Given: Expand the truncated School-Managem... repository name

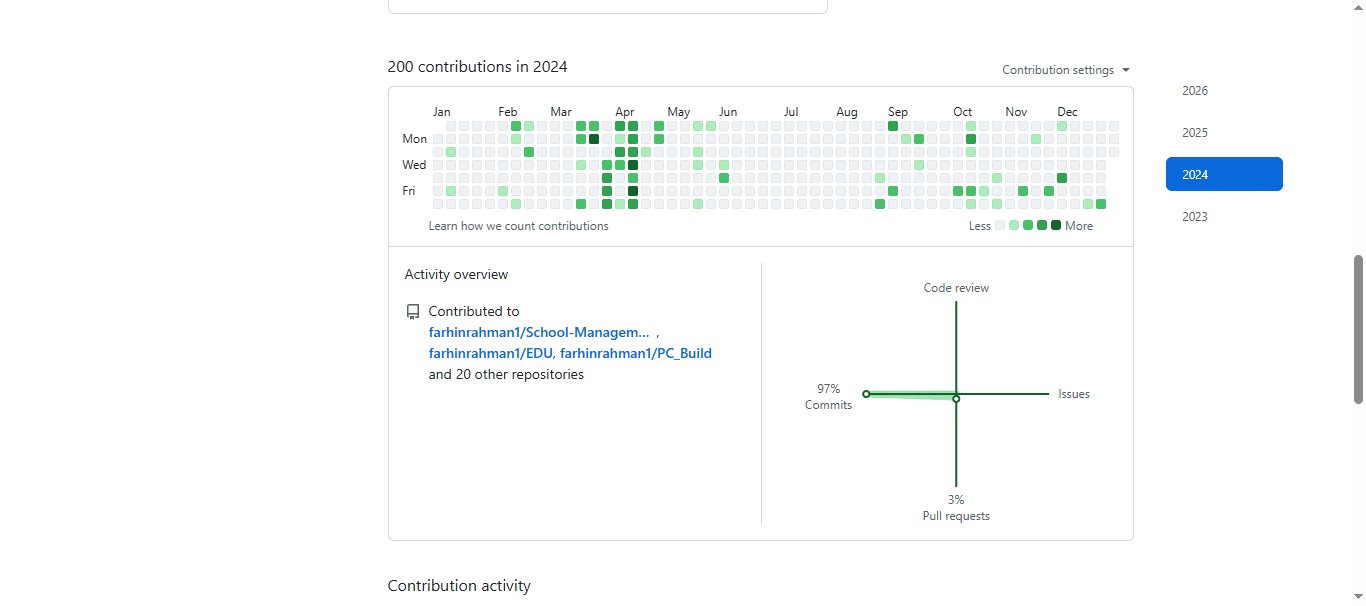Looking at the screenshot, I should point(538,332).
